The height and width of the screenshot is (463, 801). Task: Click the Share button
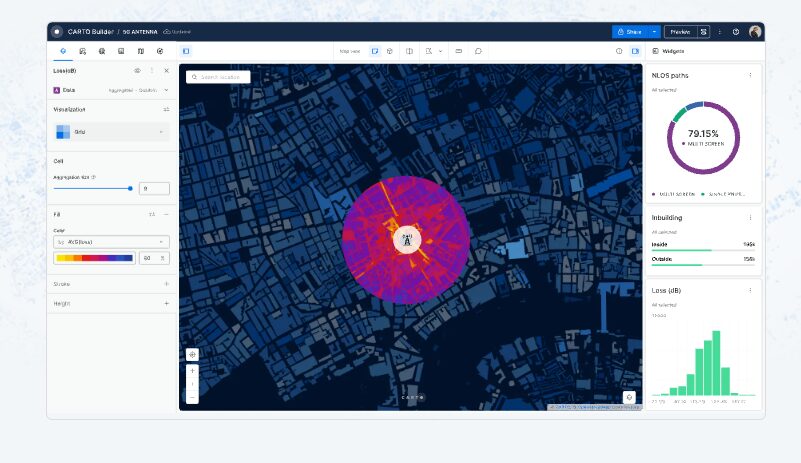pyautogui.click(x=629, y=32)
